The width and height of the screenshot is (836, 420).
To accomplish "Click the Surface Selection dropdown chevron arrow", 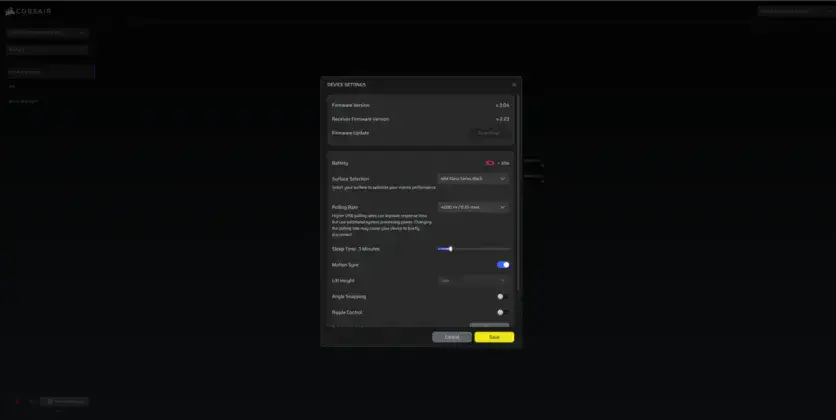I will pos(502,179).
